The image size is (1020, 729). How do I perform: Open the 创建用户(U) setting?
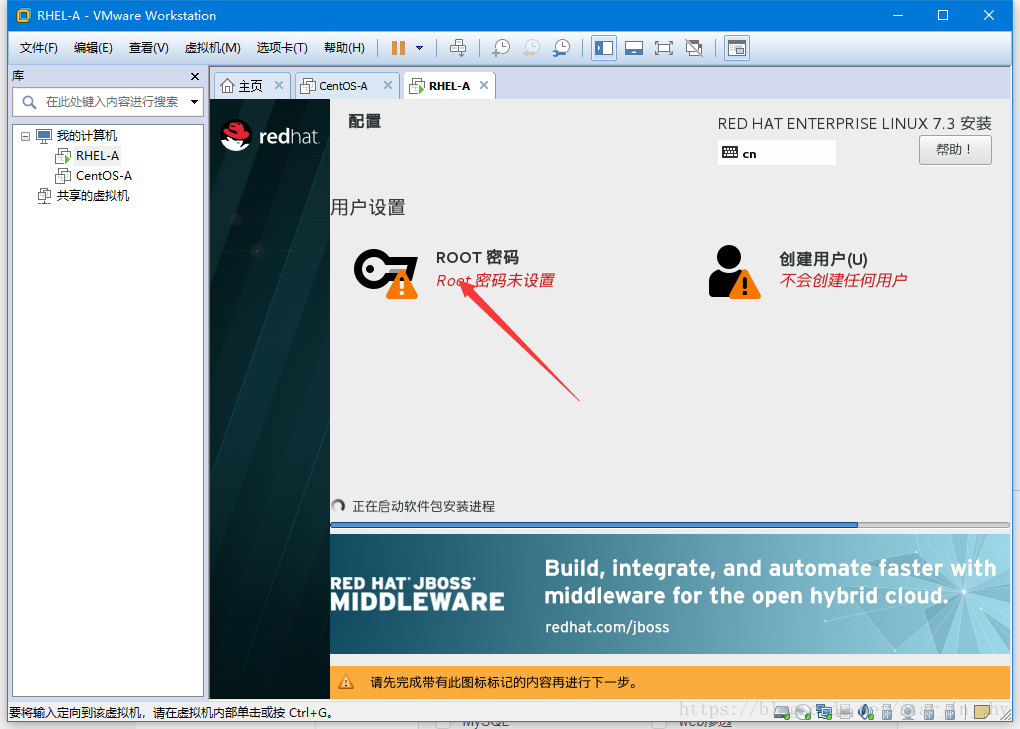pyautogui.click(x=823, y=259)
